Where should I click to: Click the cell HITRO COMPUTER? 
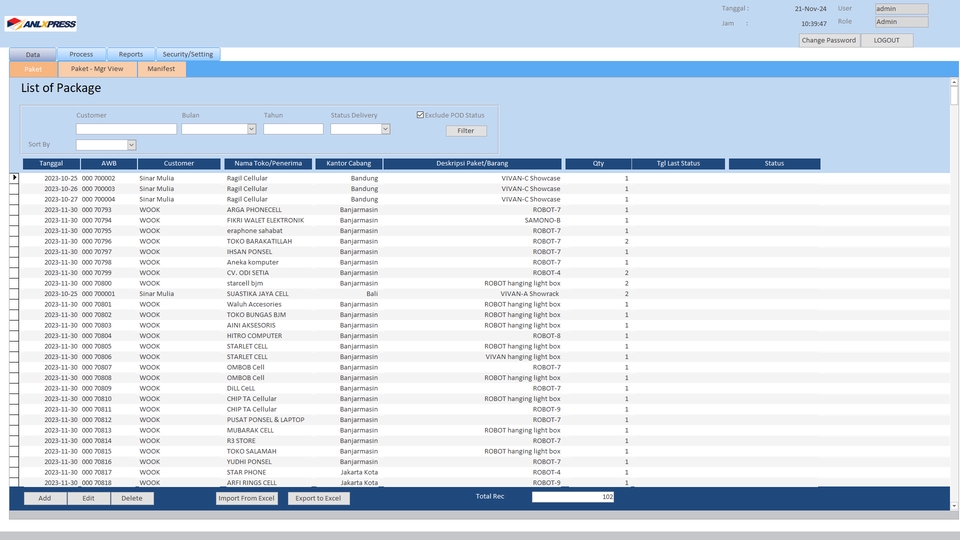click(254, 336)
